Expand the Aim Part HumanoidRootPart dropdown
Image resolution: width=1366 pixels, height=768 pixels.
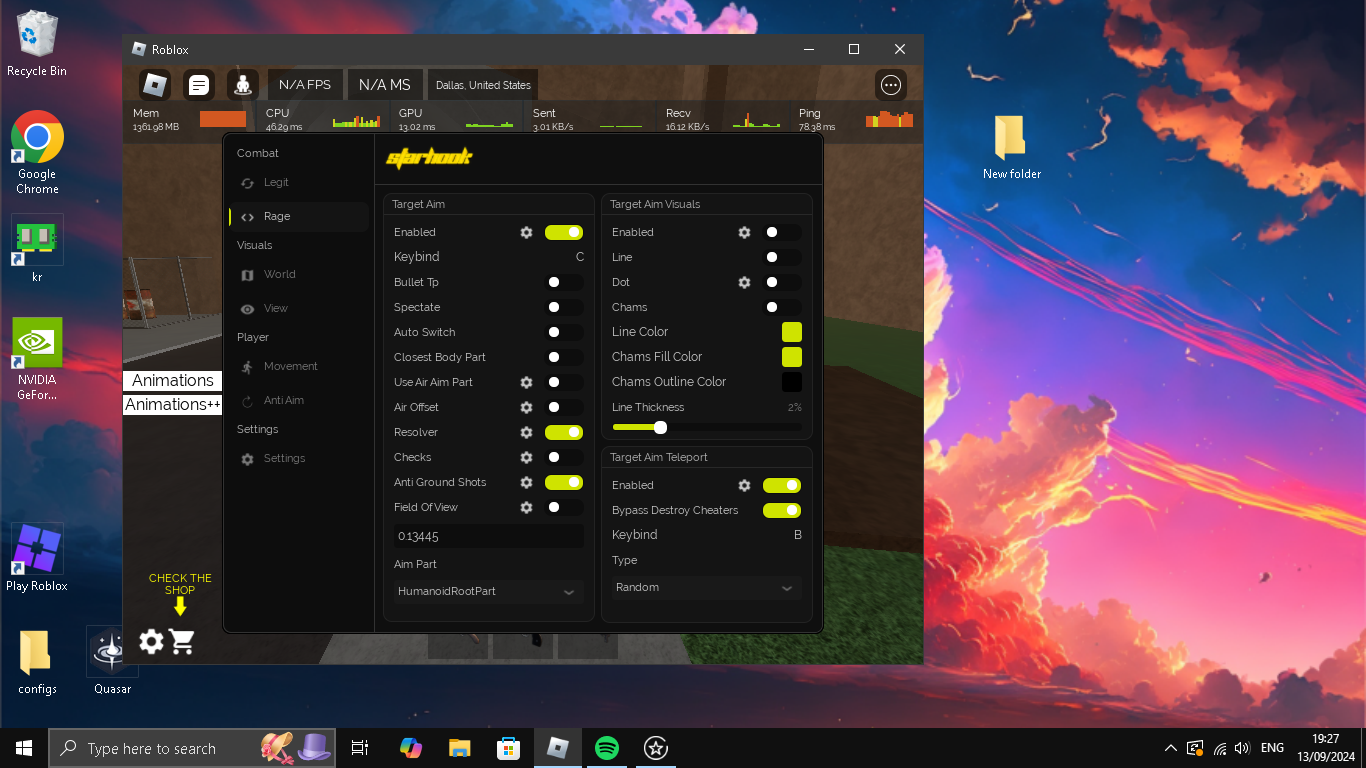click(488, 591)
